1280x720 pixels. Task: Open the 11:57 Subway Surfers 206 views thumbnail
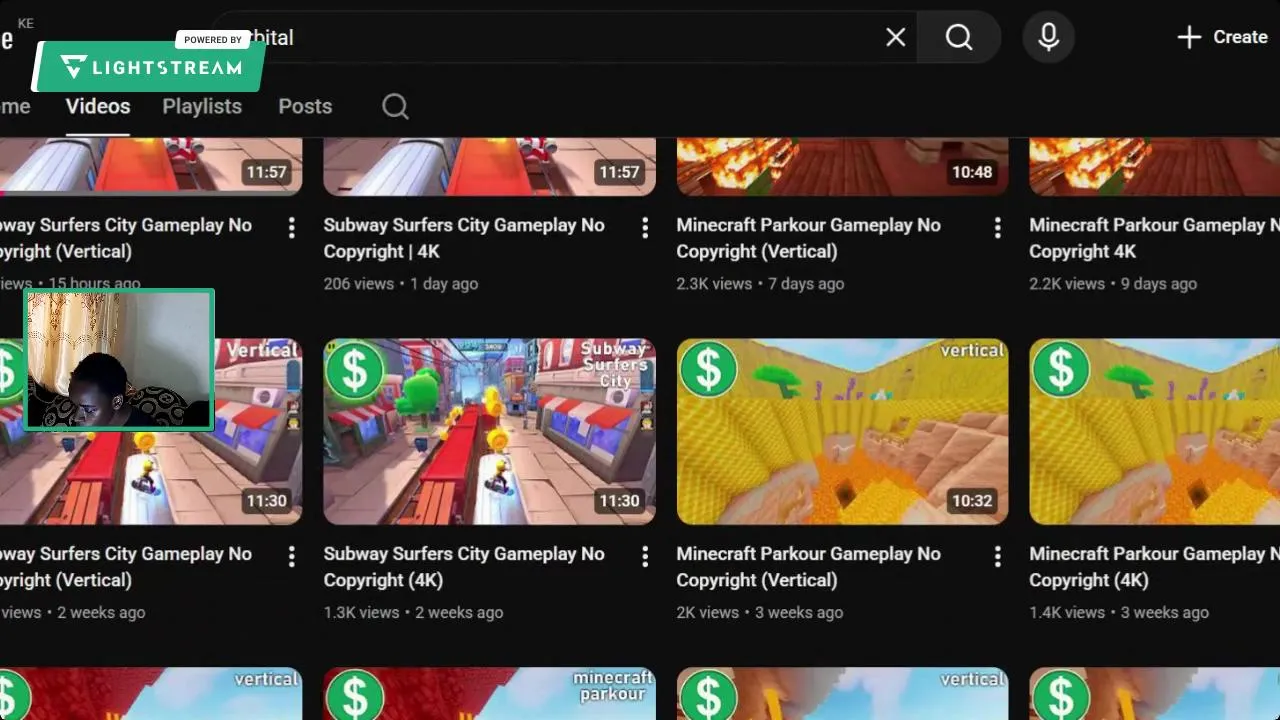489,166
